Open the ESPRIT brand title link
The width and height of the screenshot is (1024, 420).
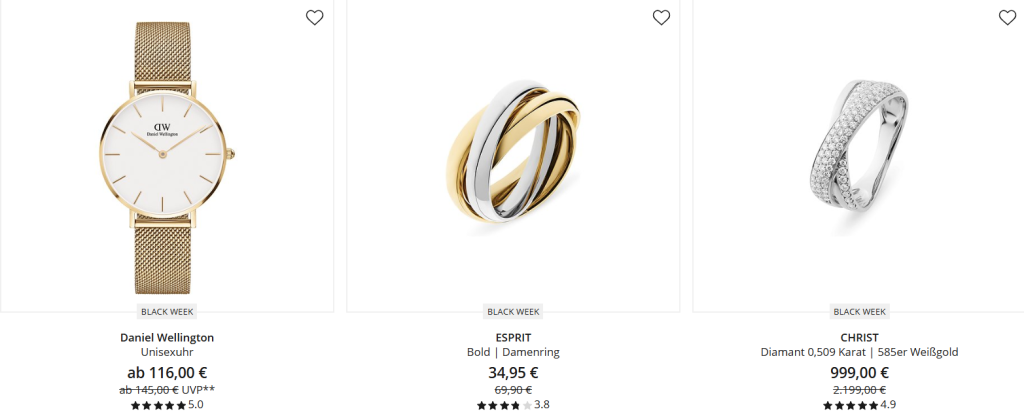[513, 338]
